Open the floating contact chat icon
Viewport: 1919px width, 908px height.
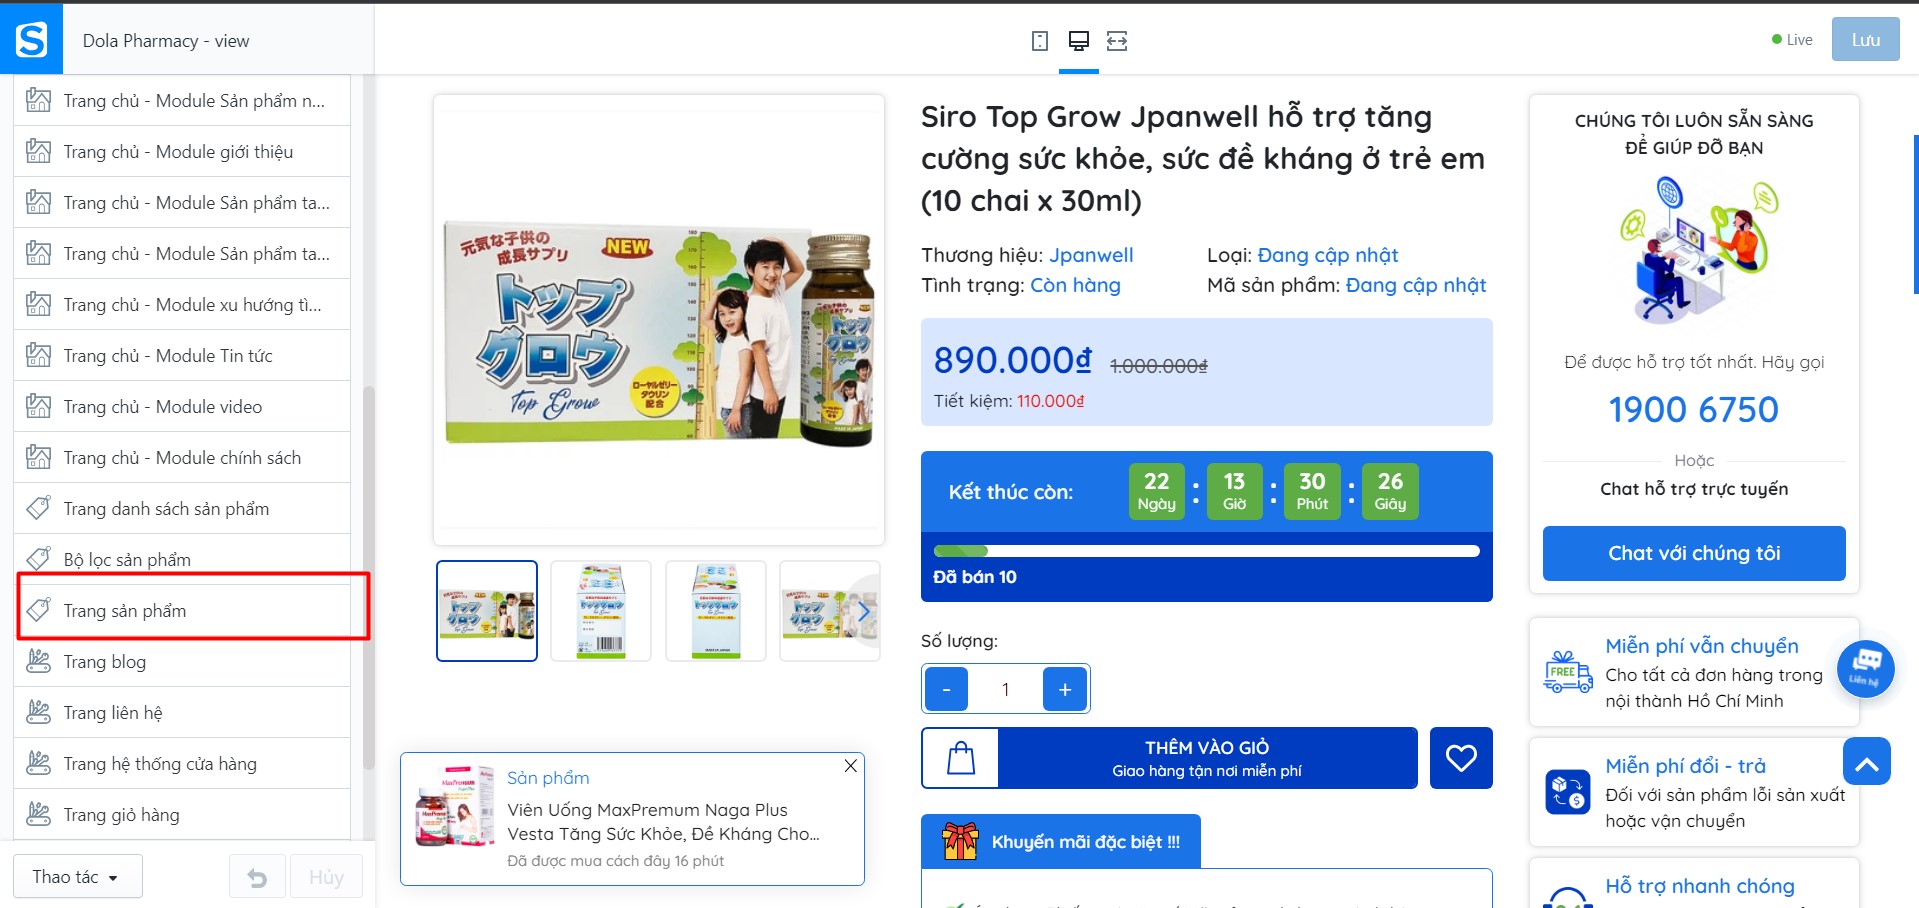point(1866,668)
